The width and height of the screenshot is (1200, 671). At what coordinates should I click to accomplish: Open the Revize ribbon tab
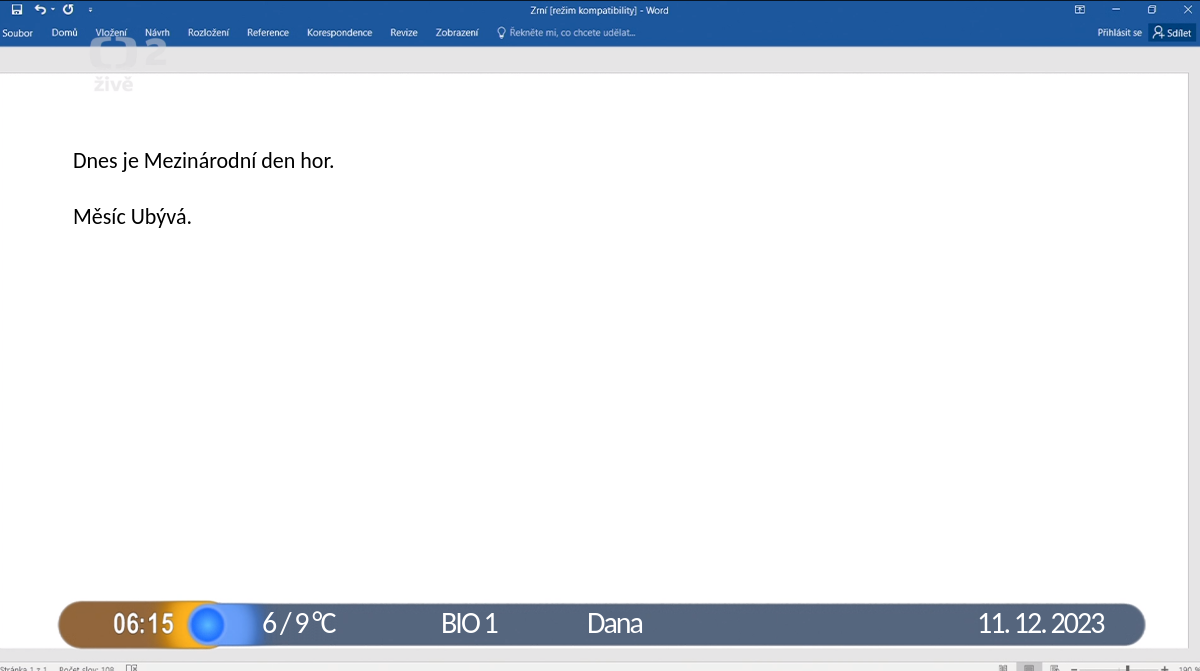[404, 33]
